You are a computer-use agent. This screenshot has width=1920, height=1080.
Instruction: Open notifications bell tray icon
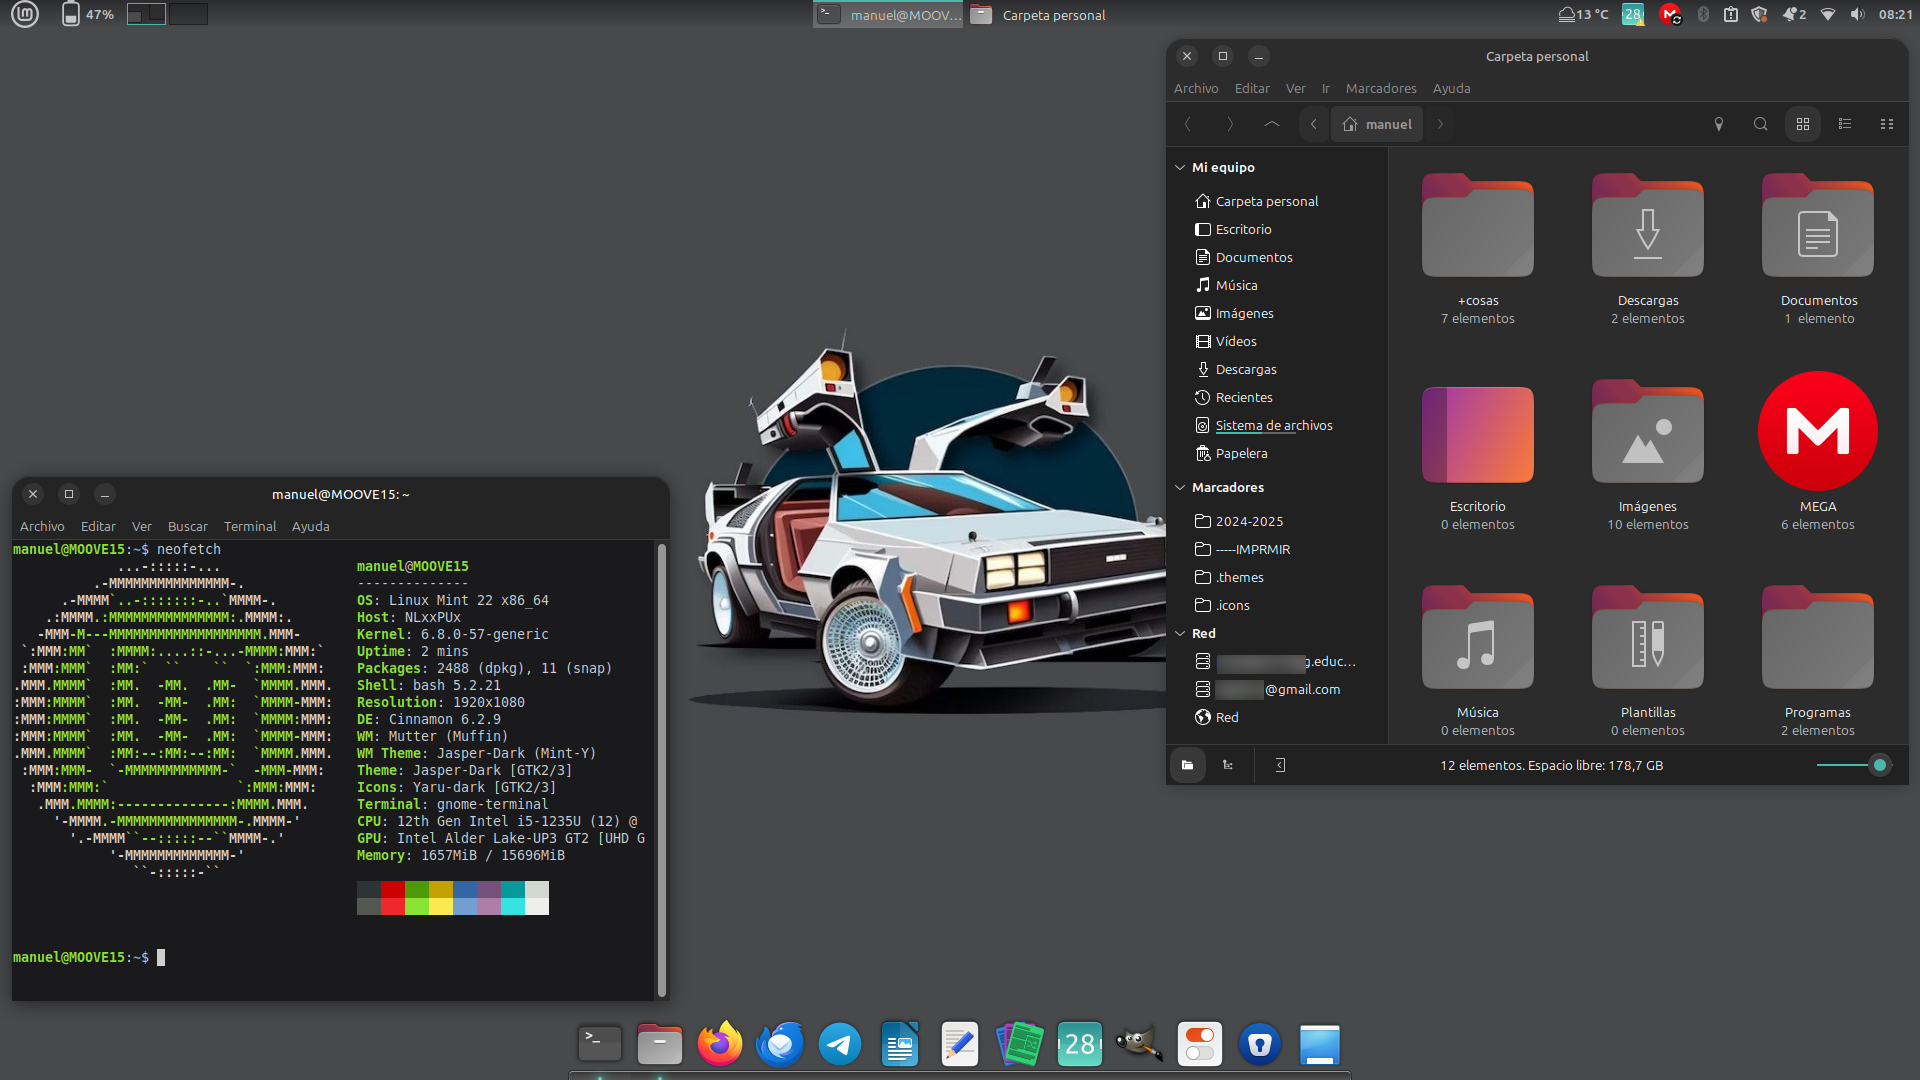pos(1794,14)
